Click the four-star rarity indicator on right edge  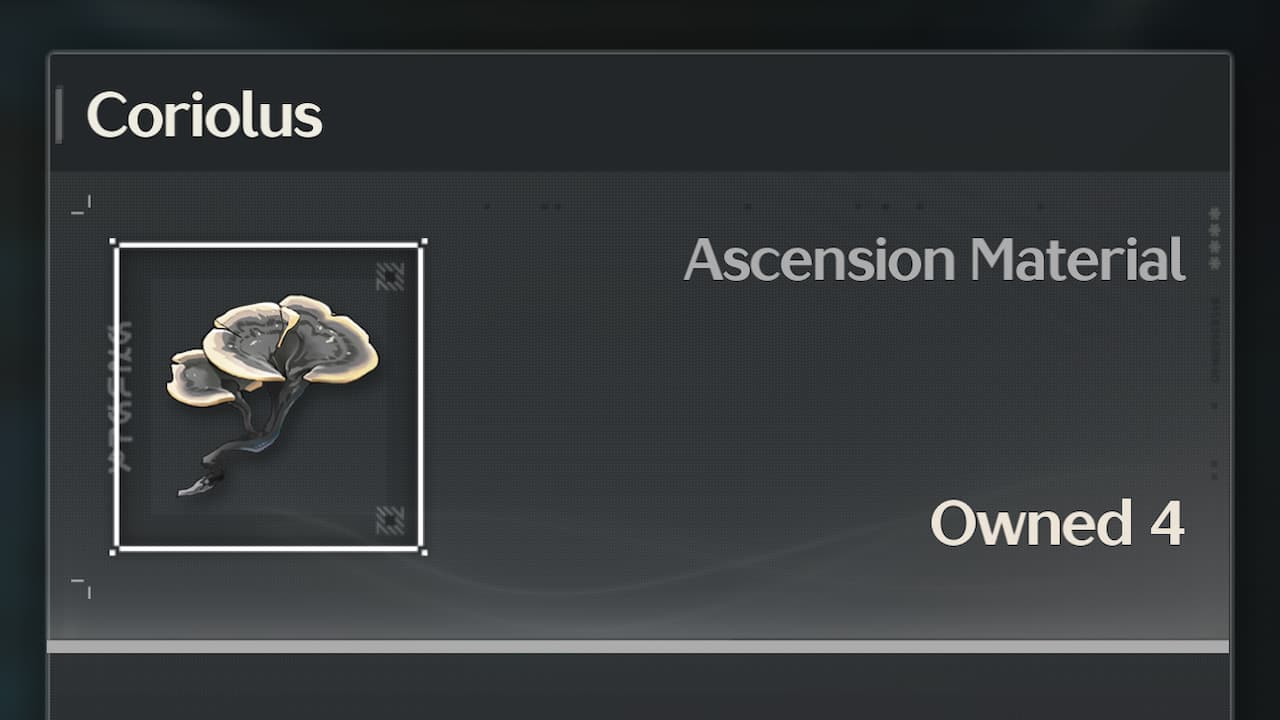pos(1215,238)
